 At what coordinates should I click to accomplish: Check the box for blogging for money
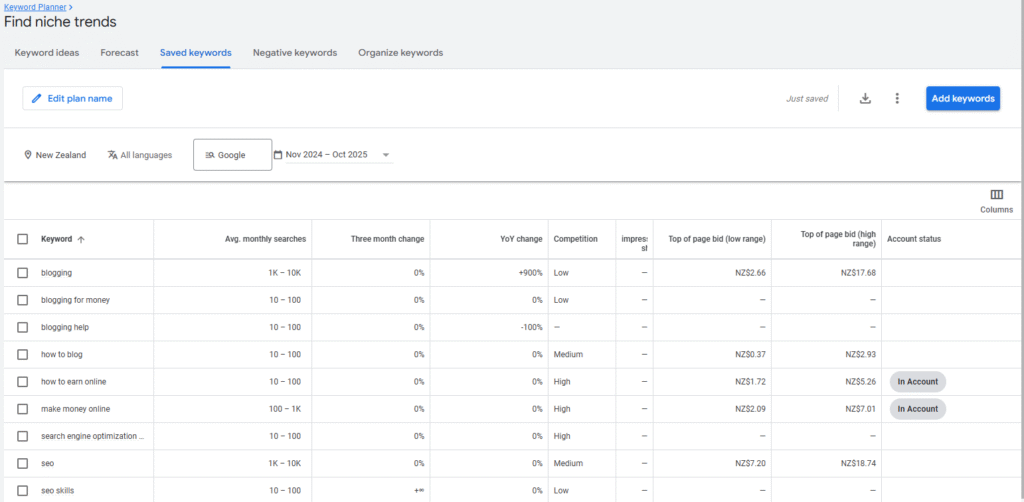pyautogui.click(x=23, y=300)
